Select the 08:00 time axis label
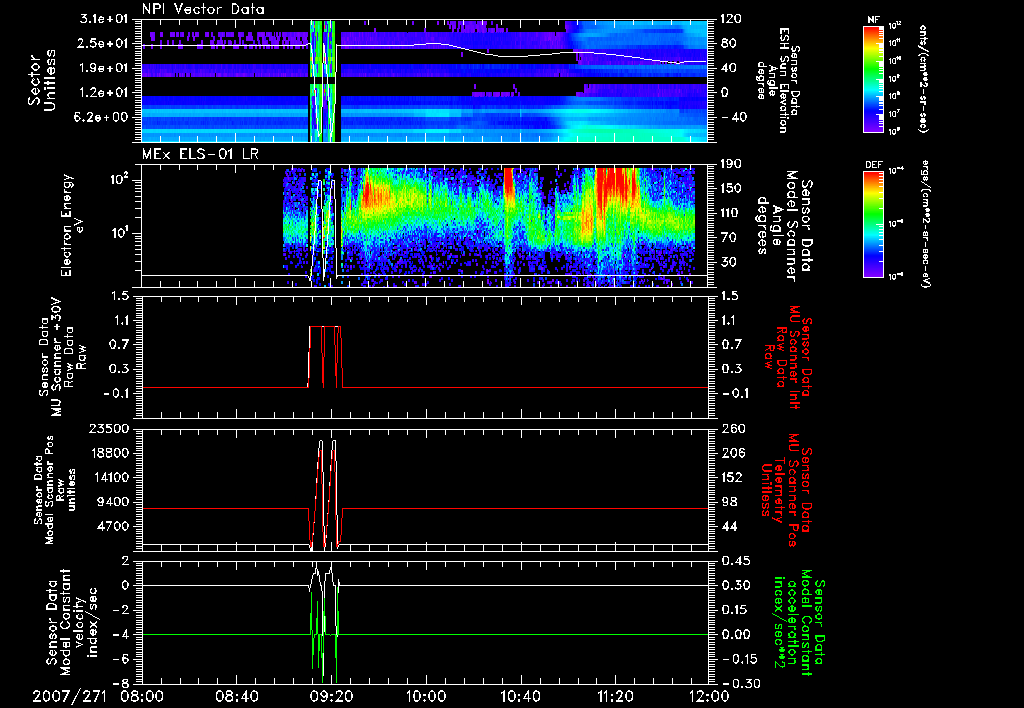The height and width of the screenshot is (708, 1024). (x=143, y=694)
